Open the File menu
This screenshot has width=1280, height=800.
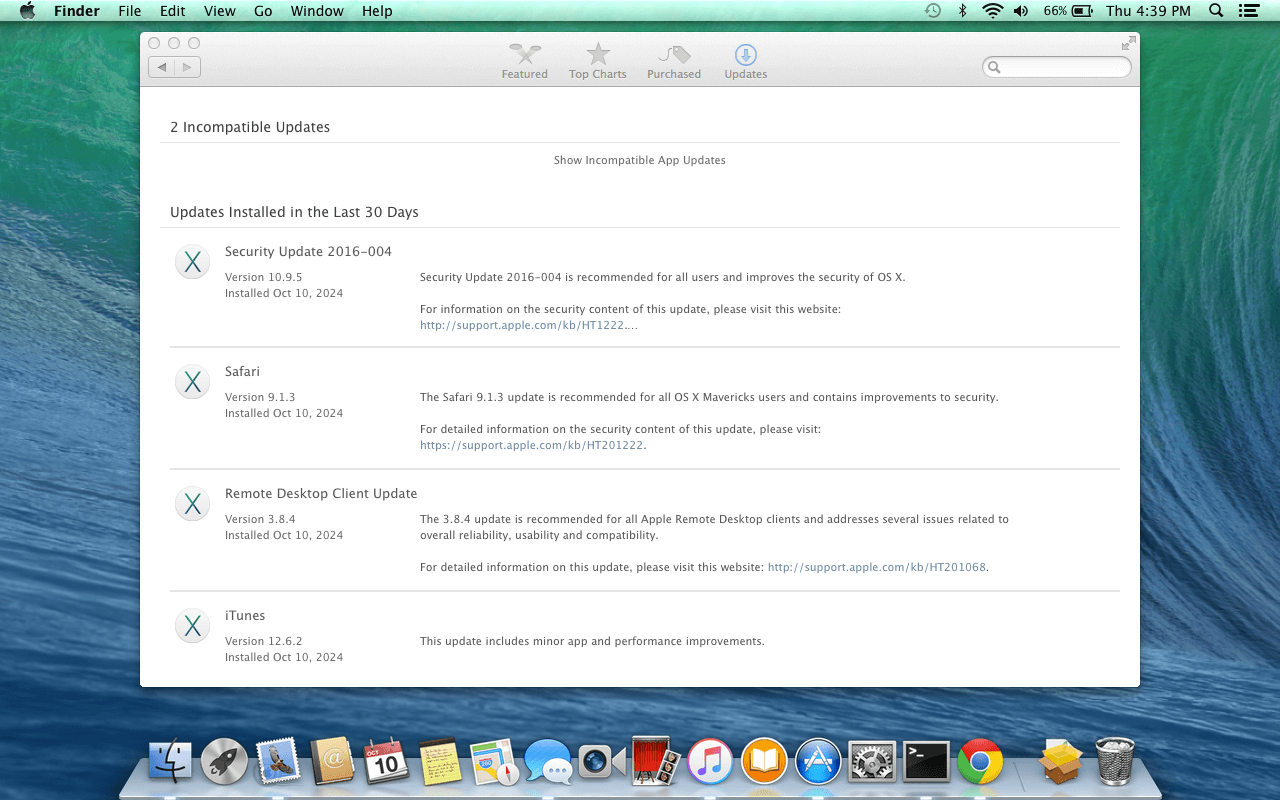tap(129, 11)
